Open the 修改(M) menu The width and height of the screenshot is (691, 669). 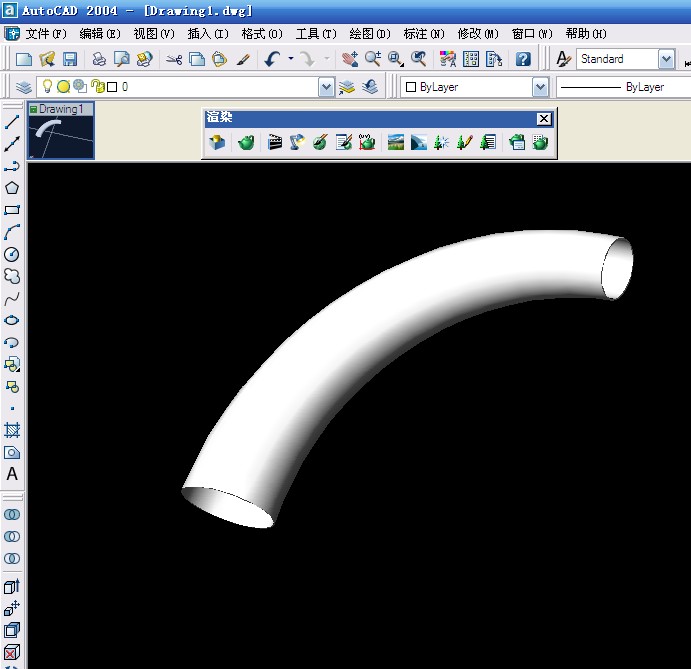click(x=478, y=34)
